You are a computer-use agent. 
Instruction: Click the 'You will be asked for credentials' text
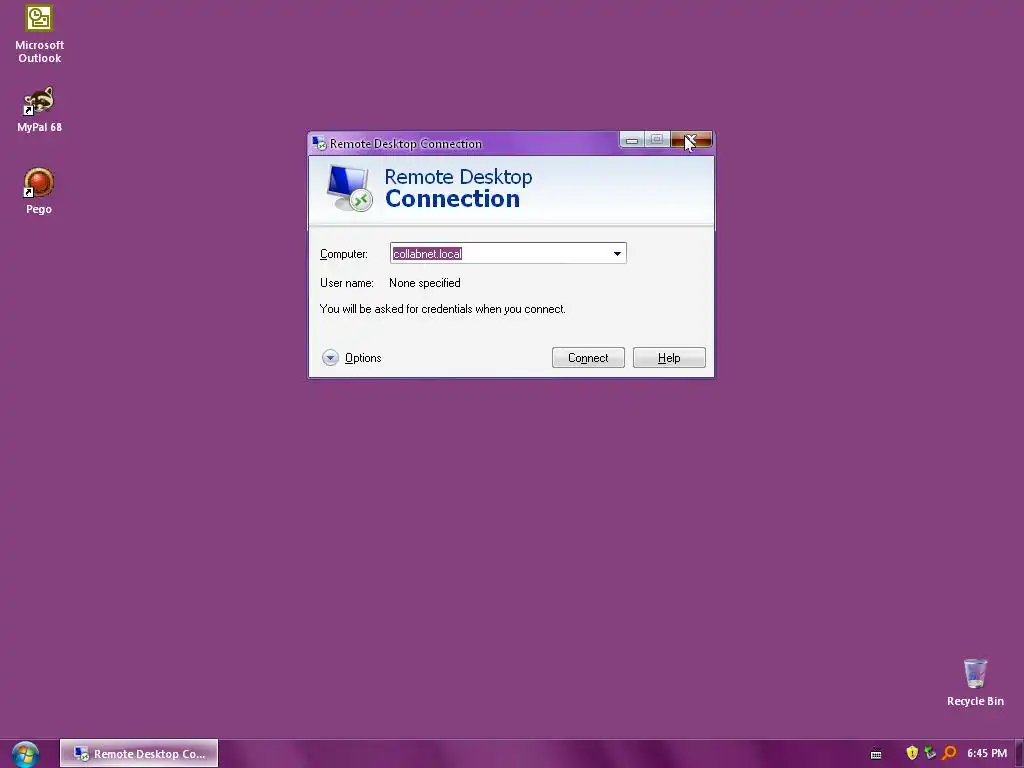[x=443, y=309]
